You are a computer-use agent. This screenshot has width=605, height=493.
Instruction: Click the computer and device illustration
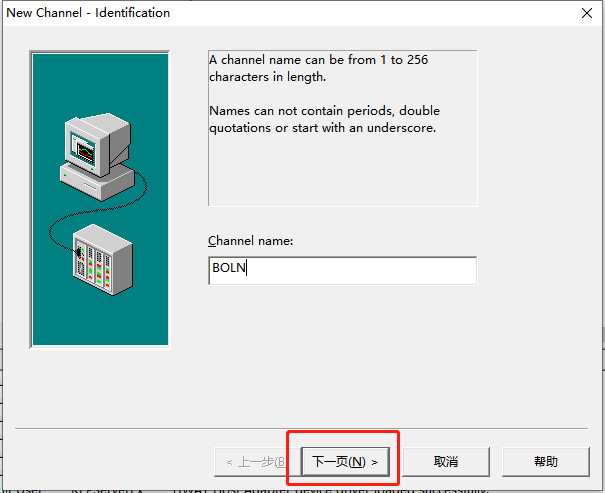click(x=100, y=199)
